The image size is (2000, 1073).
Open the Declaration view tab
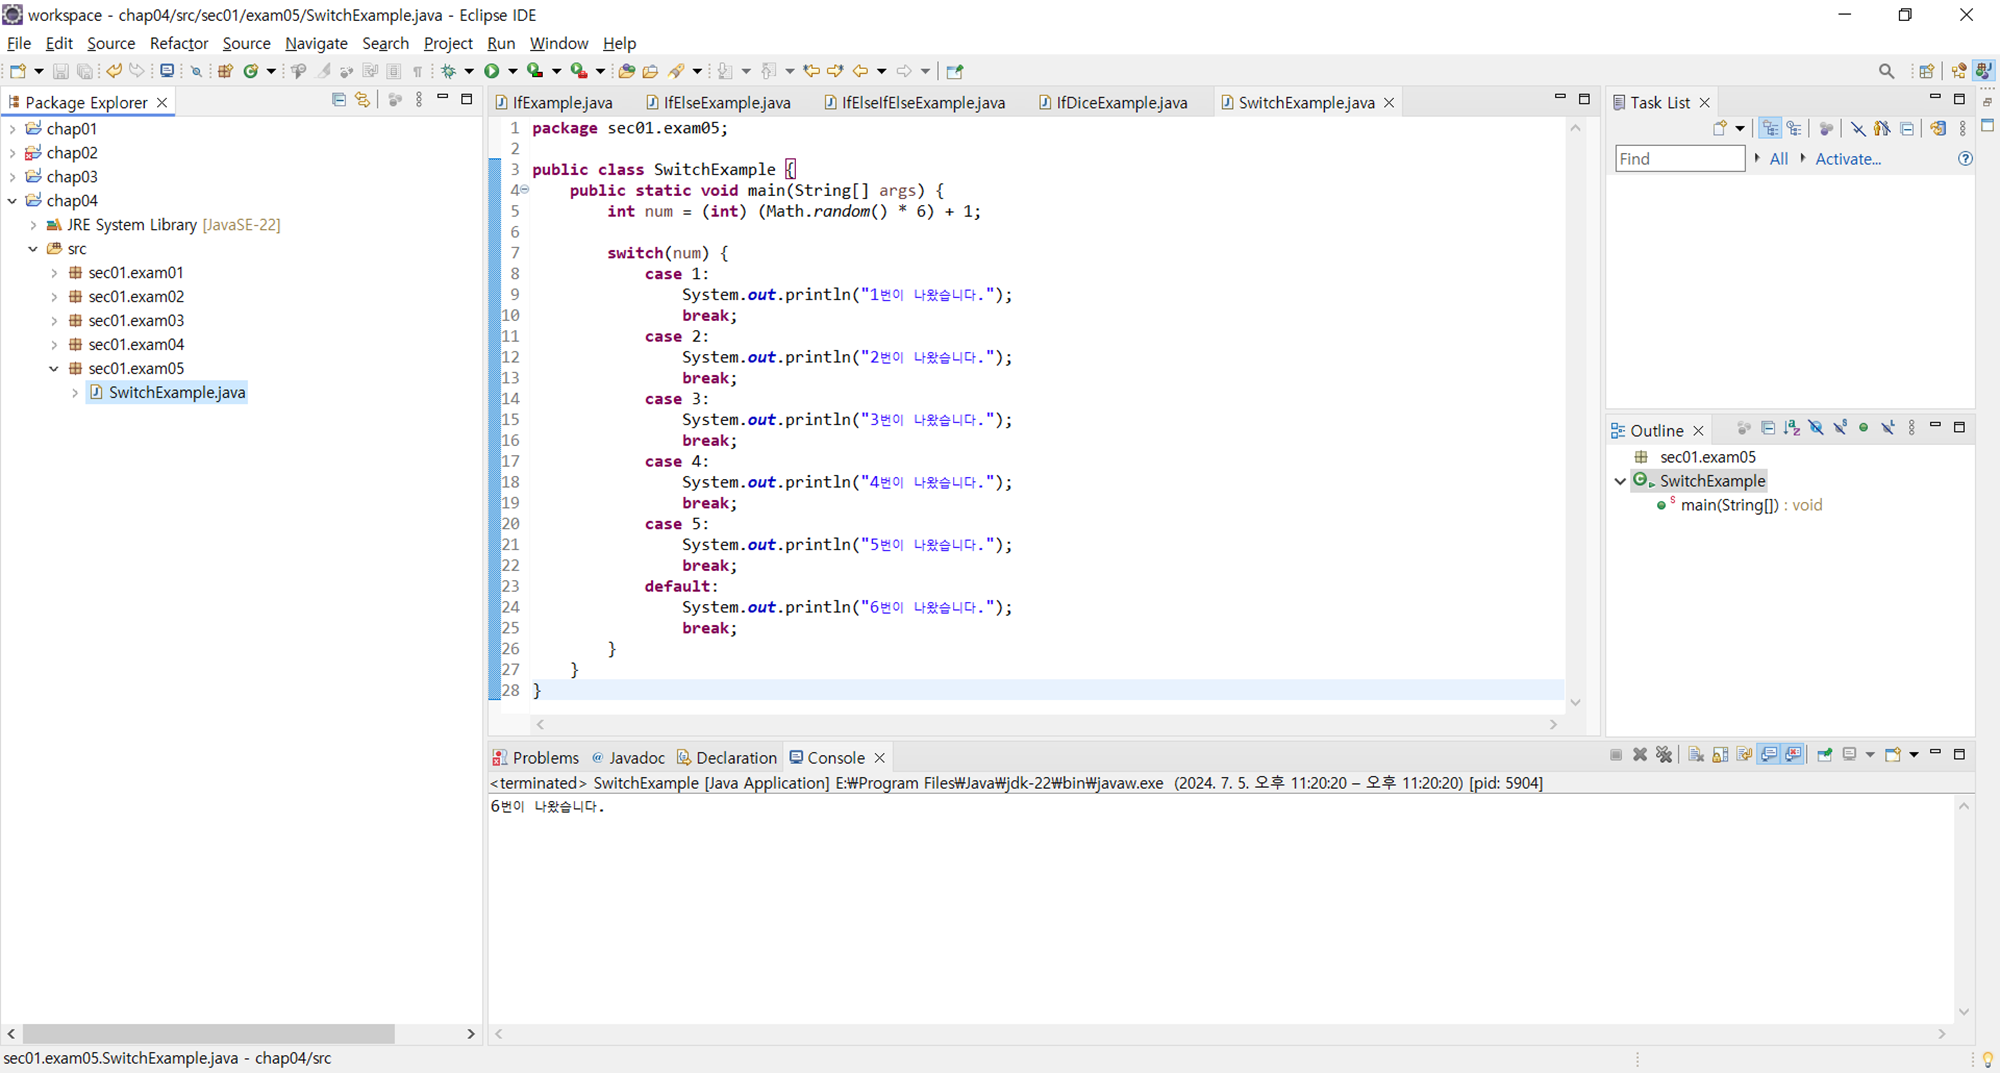click(727, 758)
